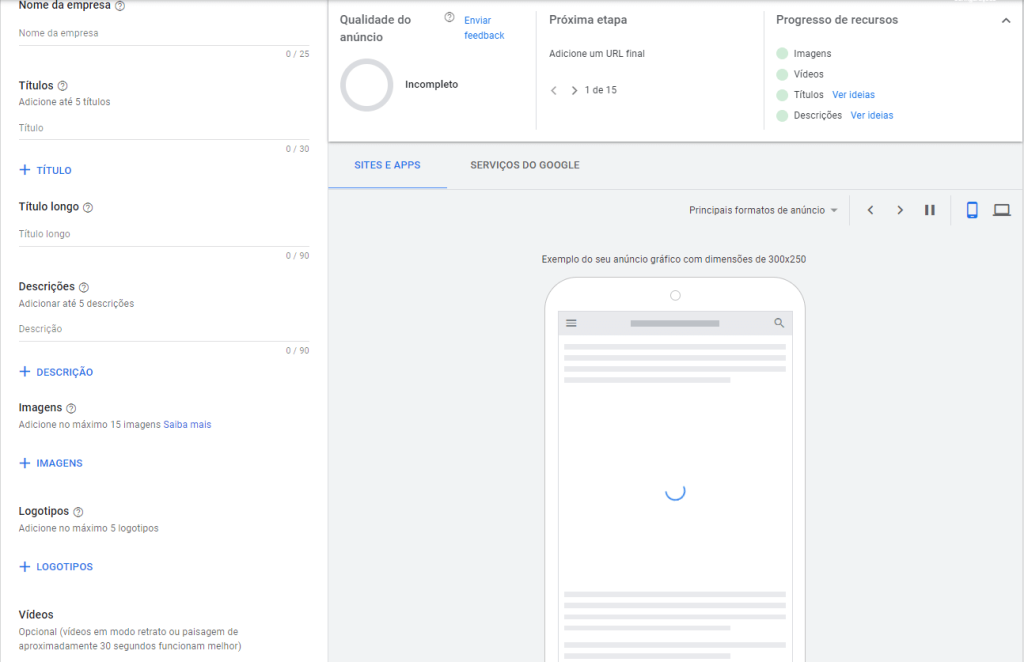1024x662 pixels.
Task: Open Ver ideias link for Títulos
Action: pos(853,95)
